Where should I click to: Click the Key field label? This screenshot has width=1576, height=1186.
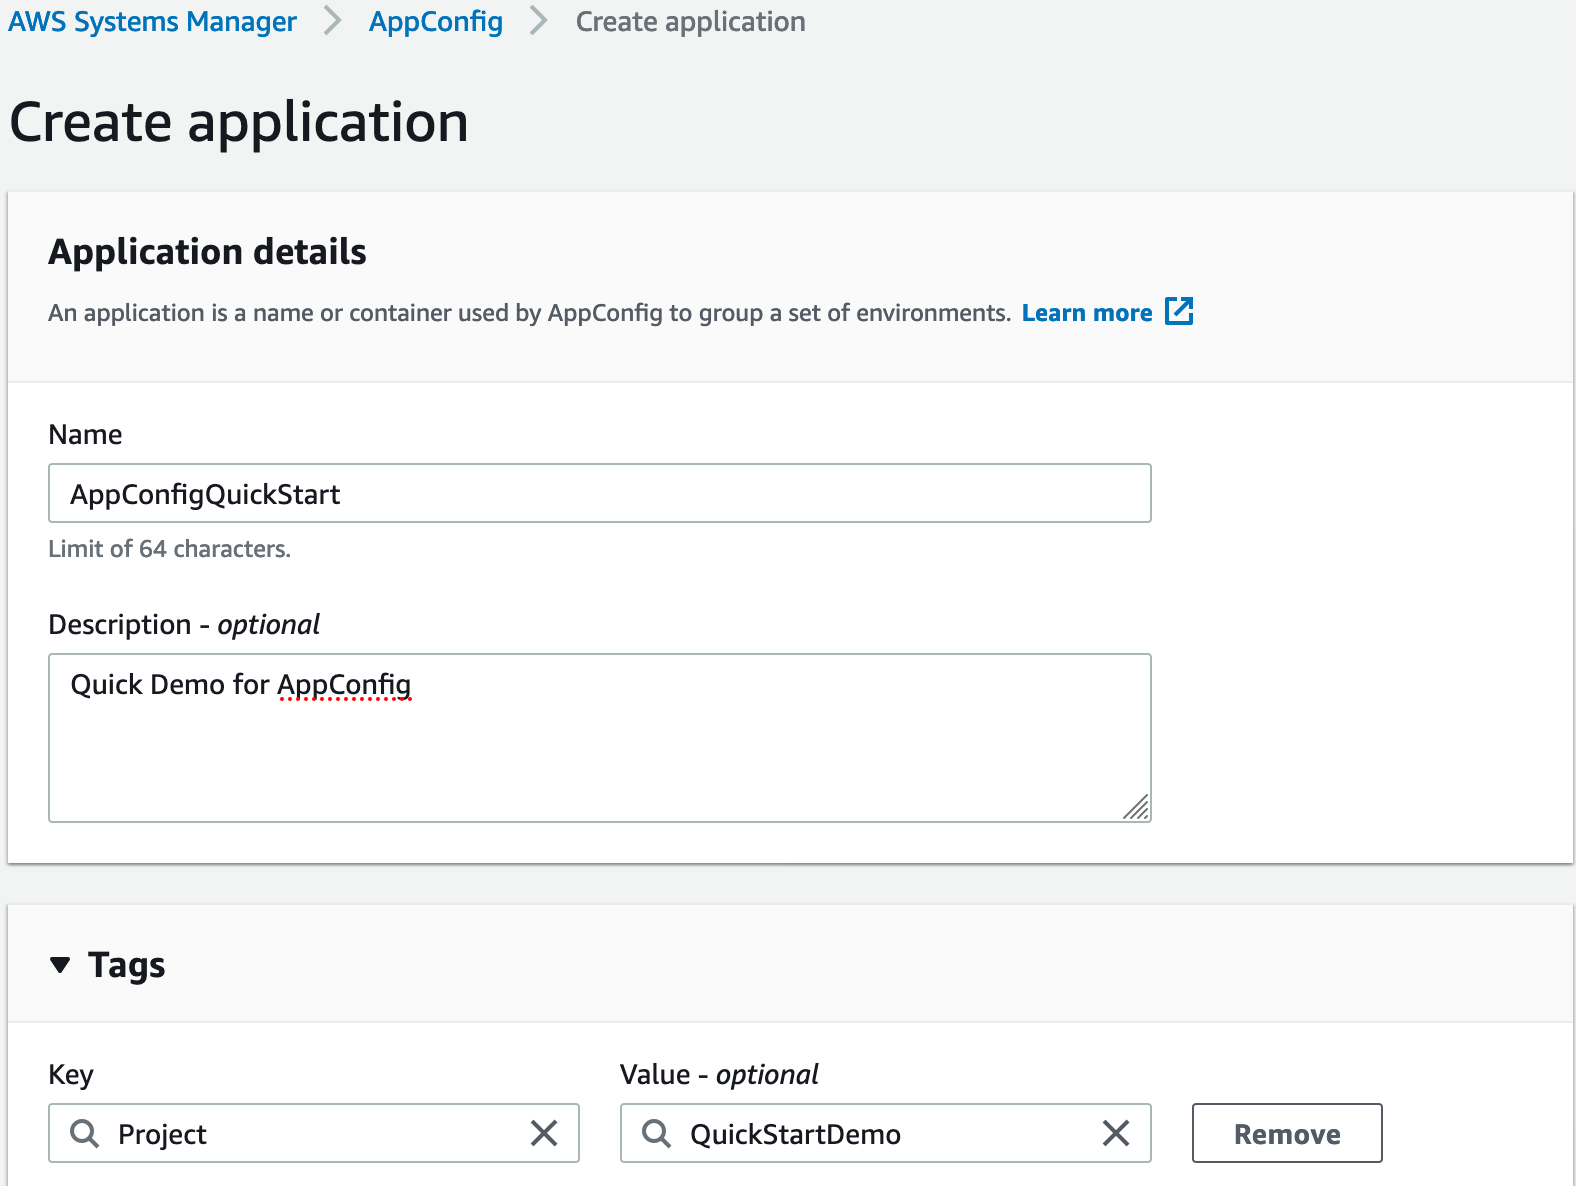[71, 1075]
